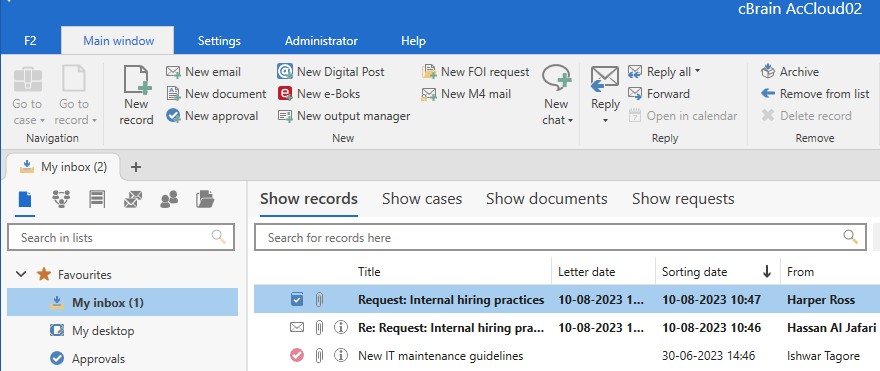Click the Reply all button
This screenshot has height=371, width=880.
tap(659, 72)
